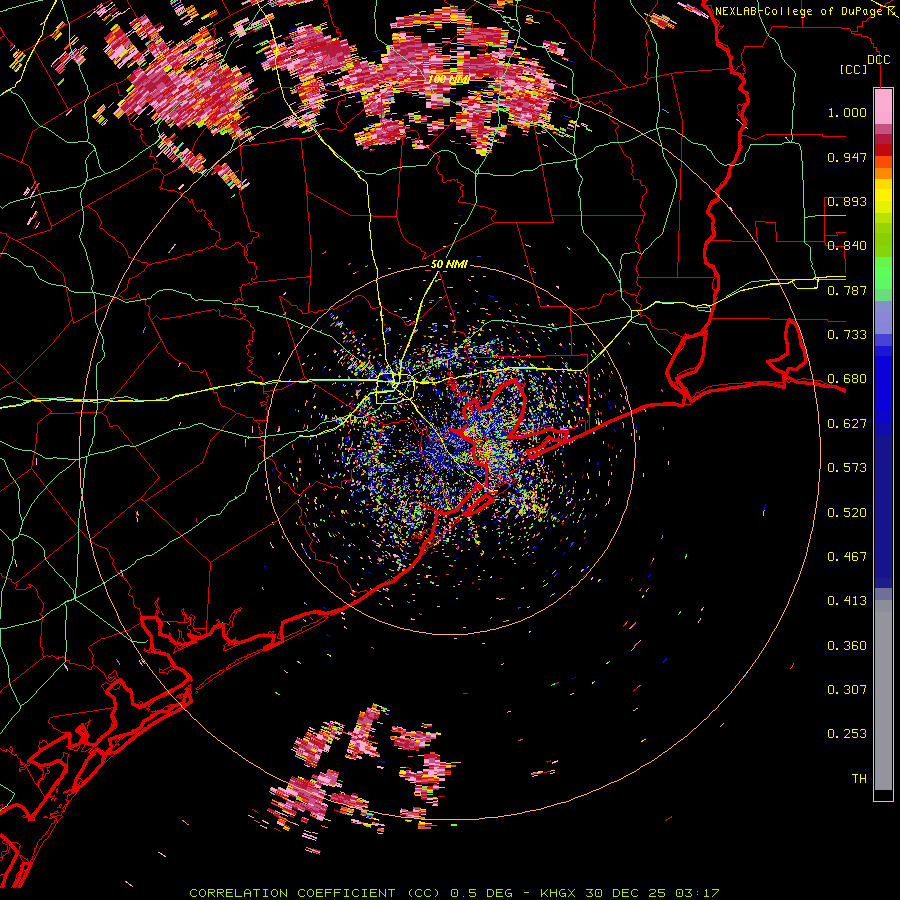Click the 0.573 value on the color scale

(x=847, y=468)
